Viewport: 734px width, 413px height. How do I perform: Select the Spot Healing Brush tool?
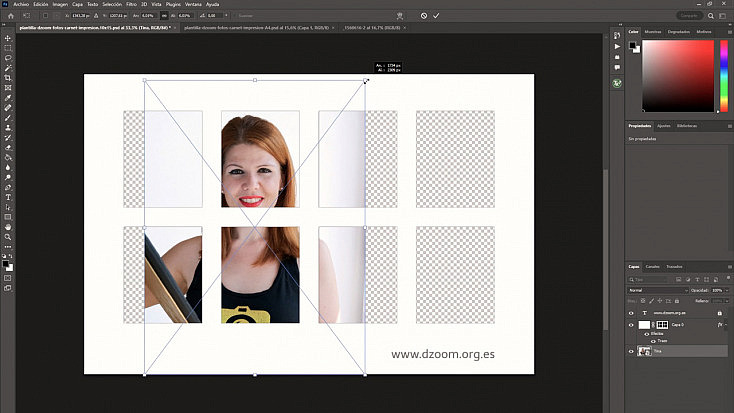pyautogui.click(x=8, y=108)
